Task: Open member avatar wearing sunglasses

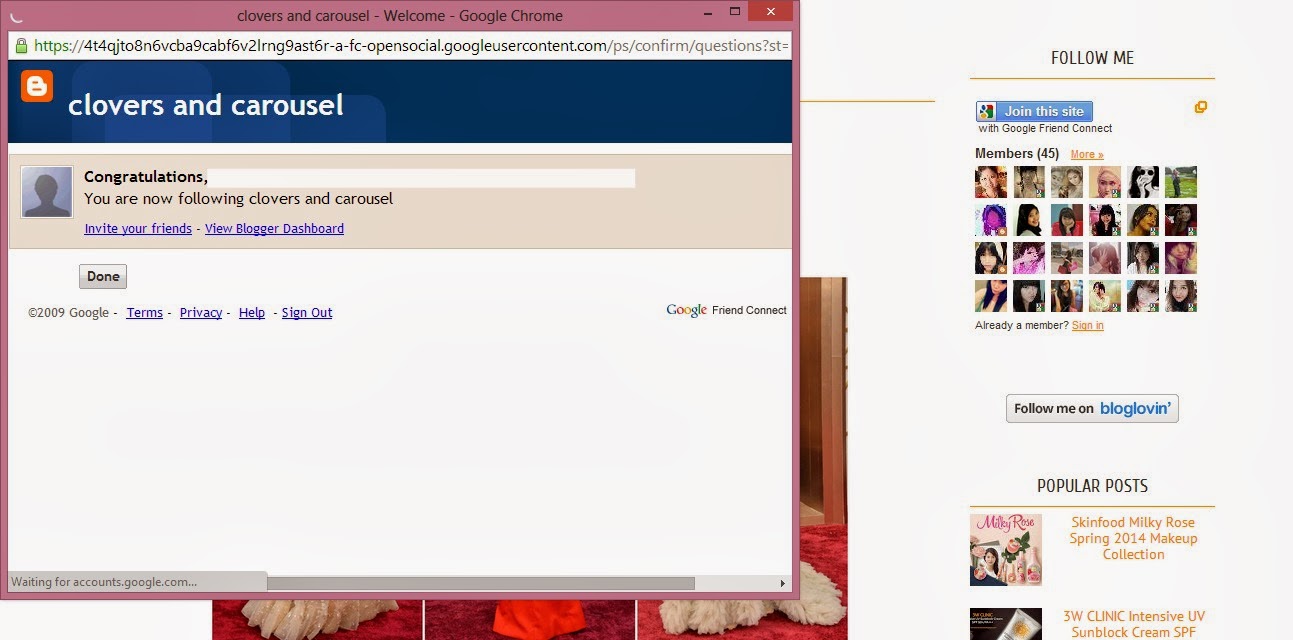Action: (x=1143, y=182)
